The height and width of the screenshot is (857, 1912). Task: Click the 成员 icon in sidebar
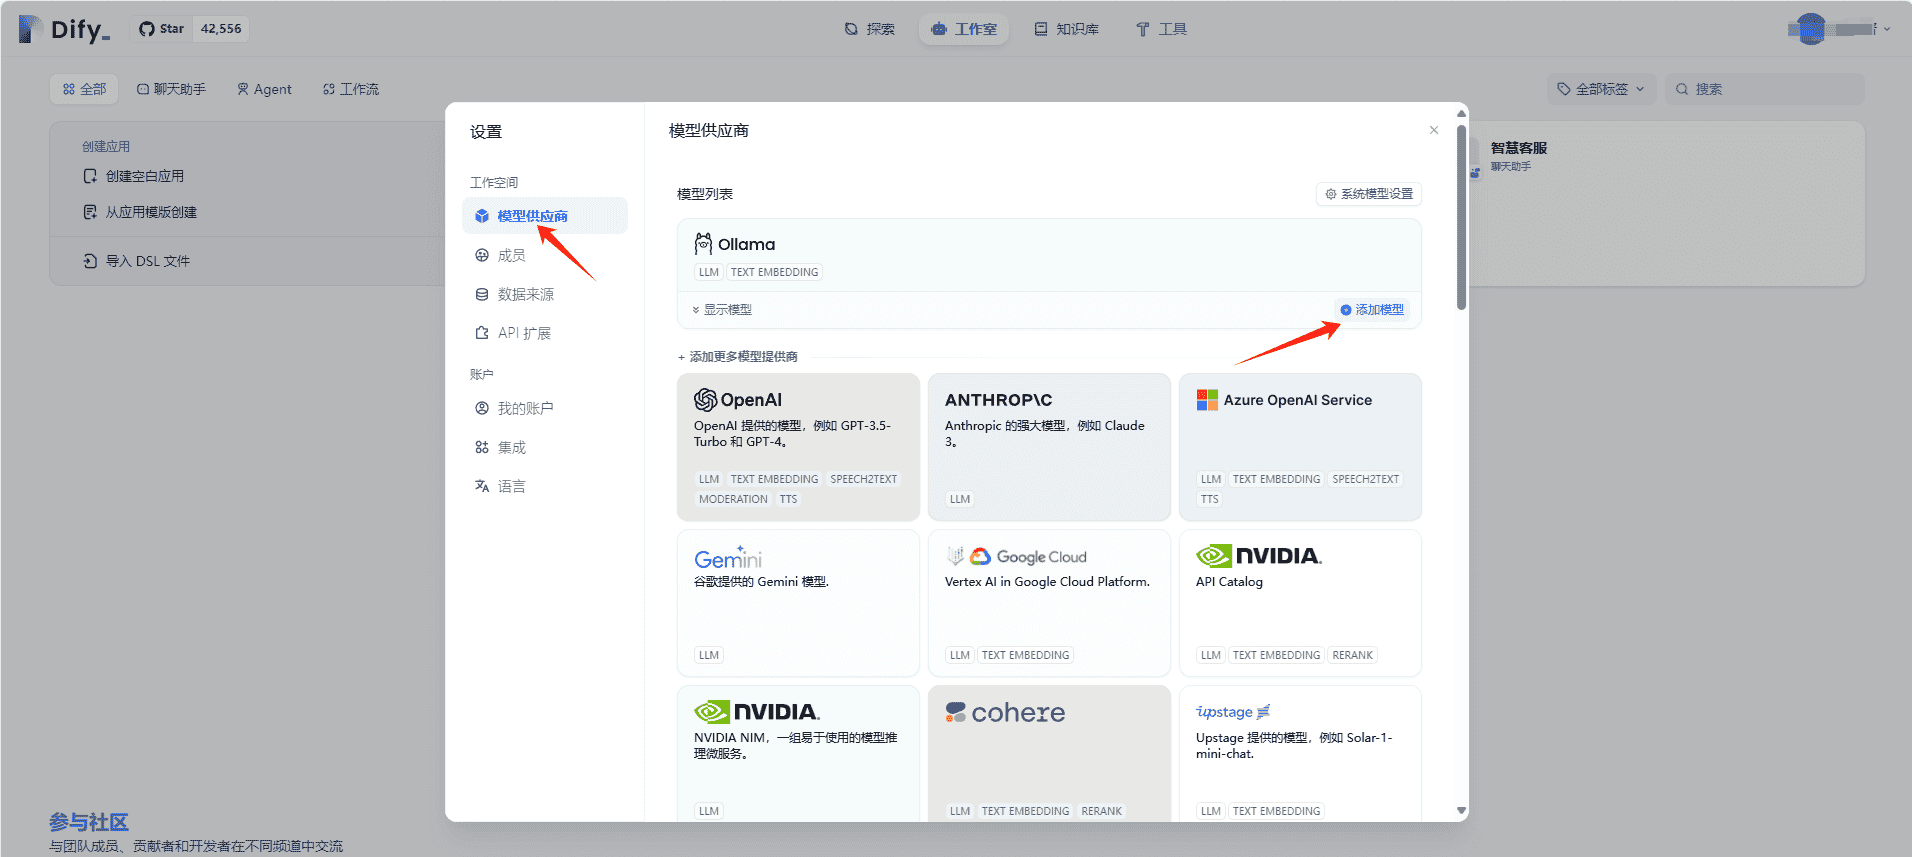[482, 255]
